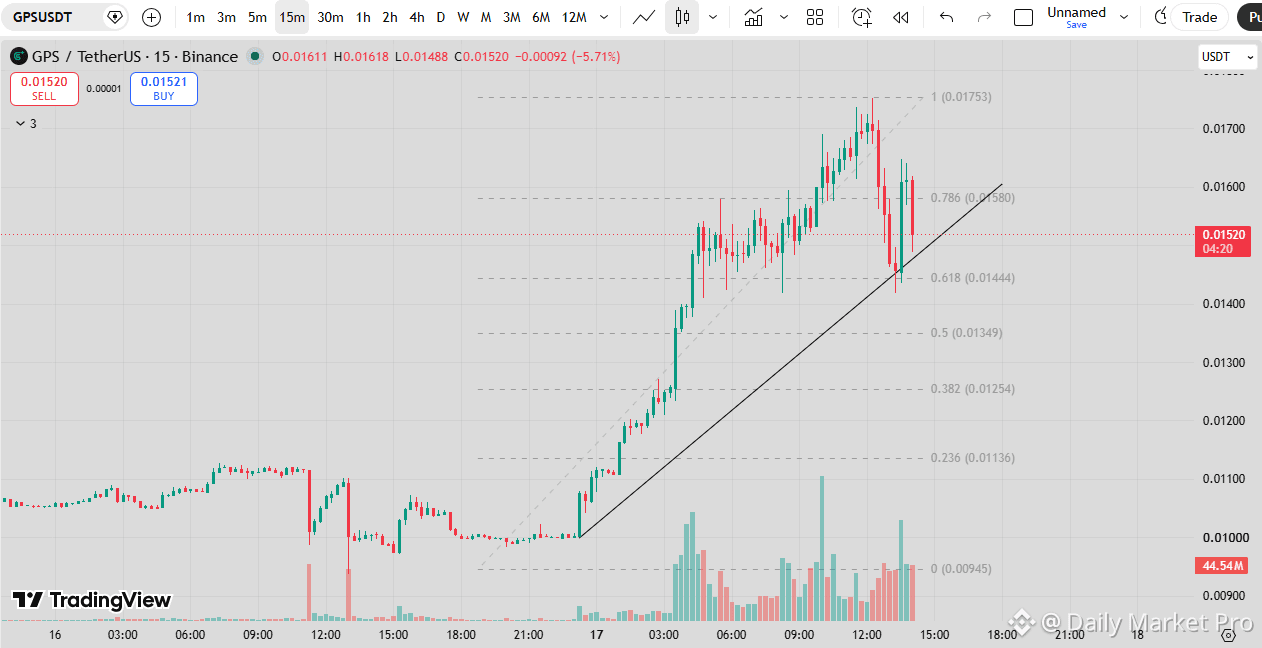This screenshot has width=1262, height=648.
Task: Click the Trade button
Action: (x=1199, y=17)
